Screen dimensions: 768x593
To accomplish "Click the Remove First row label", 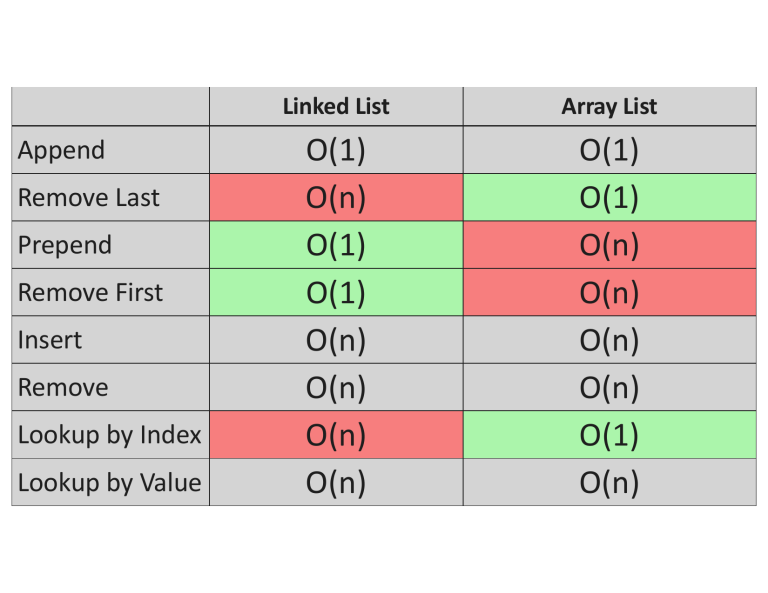I will point(90,293).
